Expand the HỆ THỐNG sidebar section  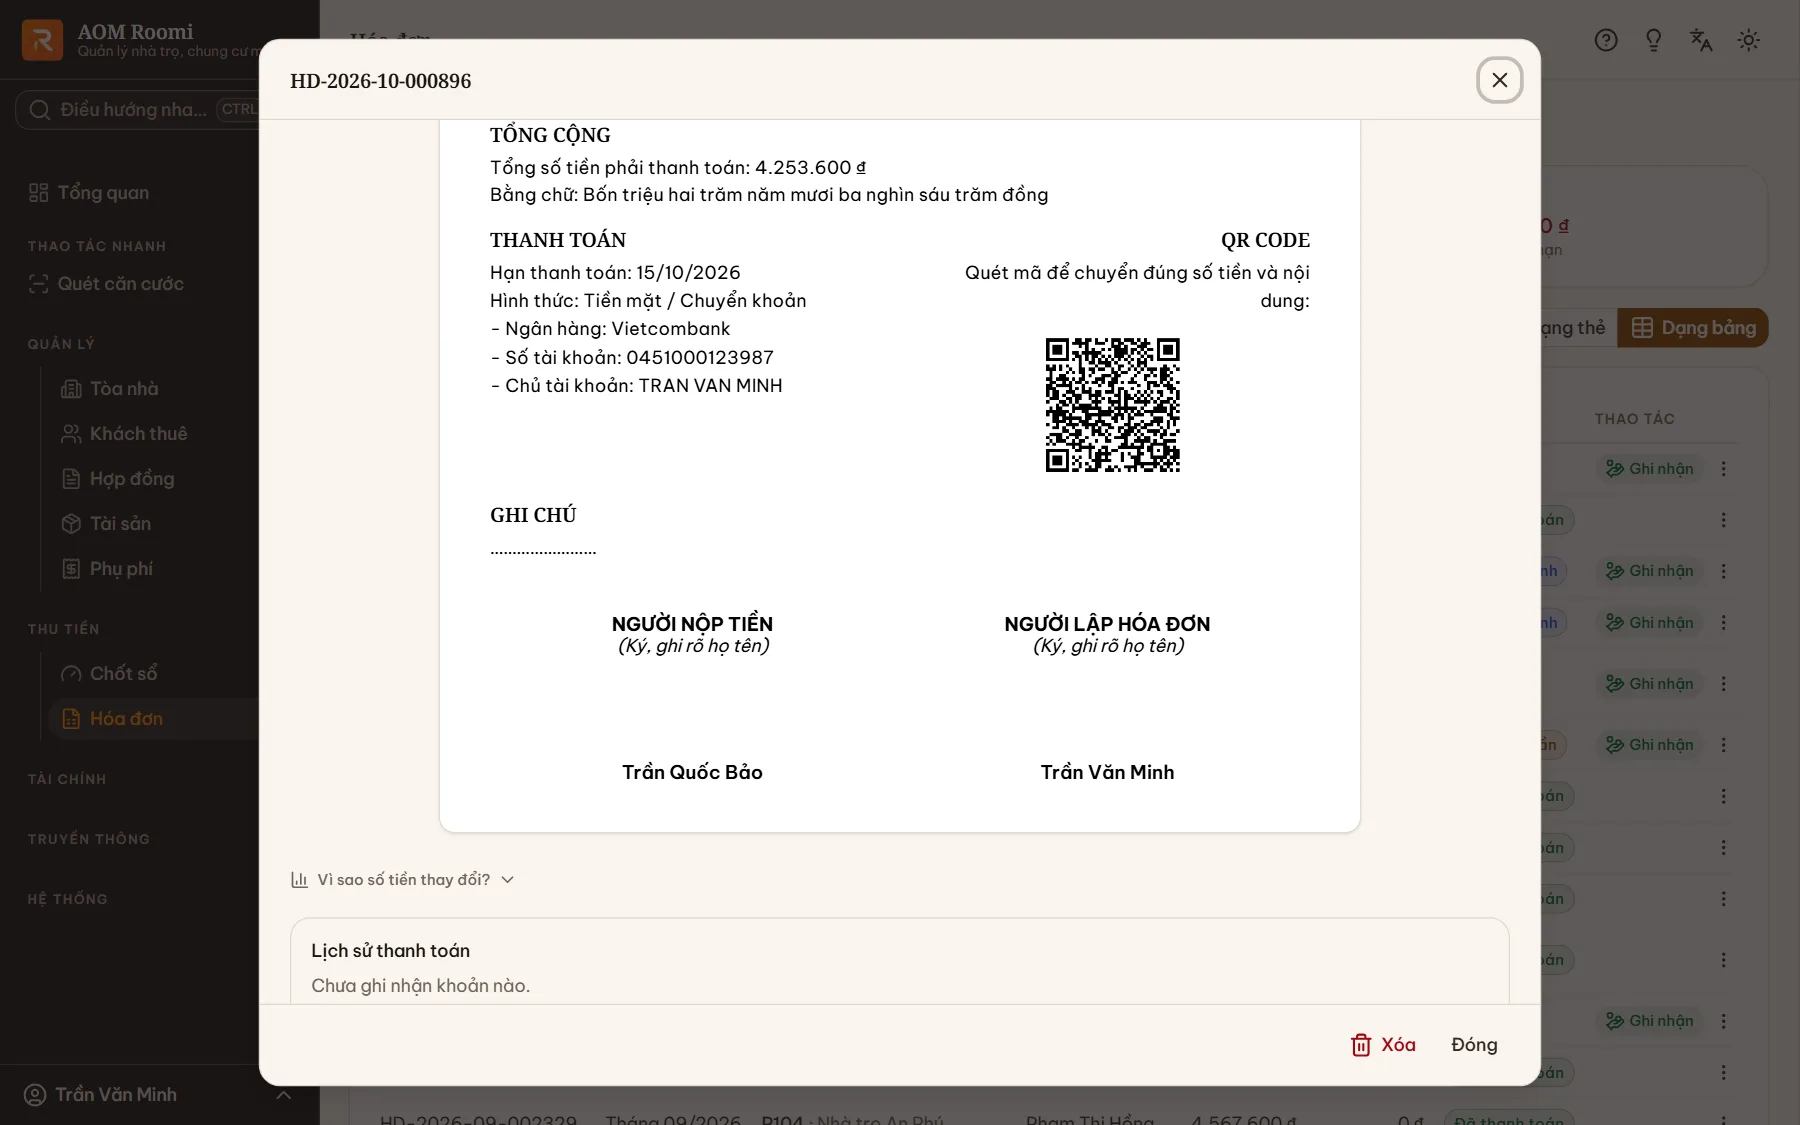pyautogui.click(x=67, y=899)
